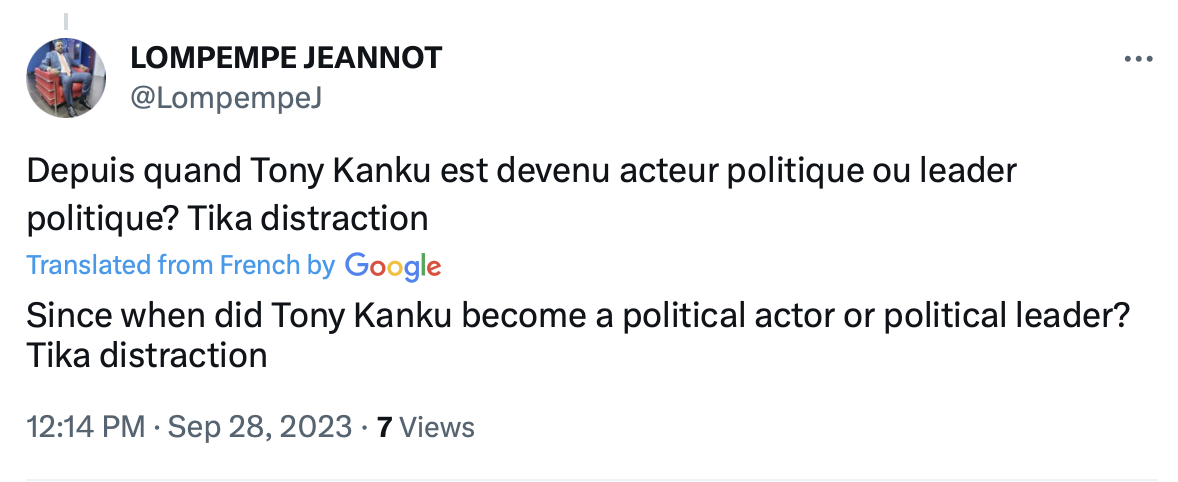Image resolution: width=1178 pixels, height=482 pixels.
Task: Click the Sep 28, 2023 date
Action: (x=259, y=428)
